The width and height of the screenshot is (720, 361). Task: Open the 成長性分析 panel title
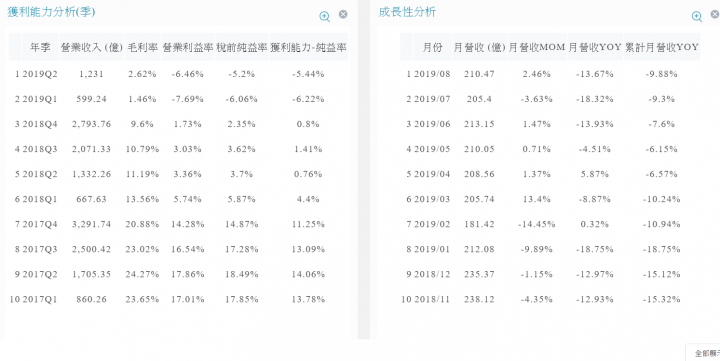click(407, 12)
